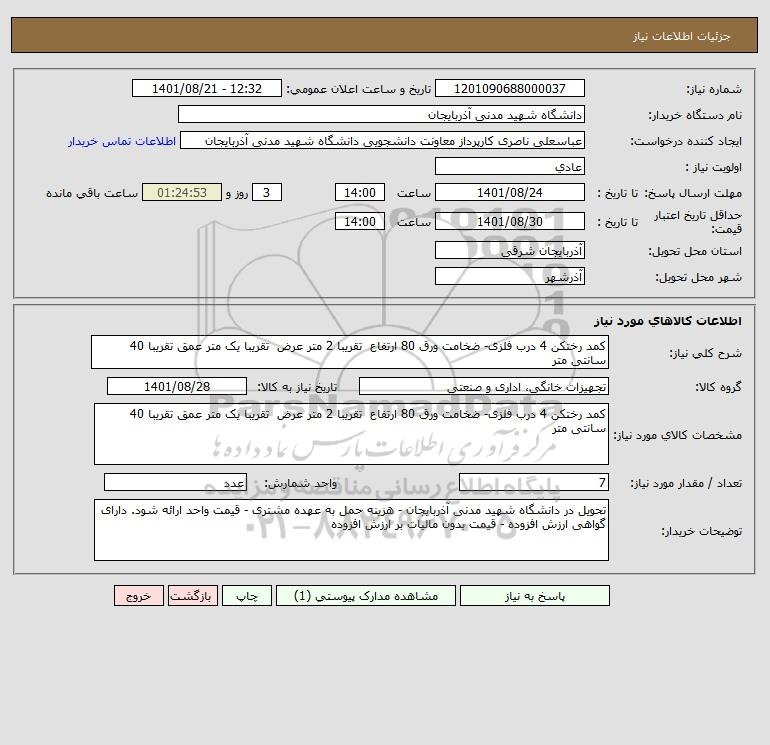Click buyer notes 'توضیحات خریدار' box
The image size is (770, 745).
[351, 530]
